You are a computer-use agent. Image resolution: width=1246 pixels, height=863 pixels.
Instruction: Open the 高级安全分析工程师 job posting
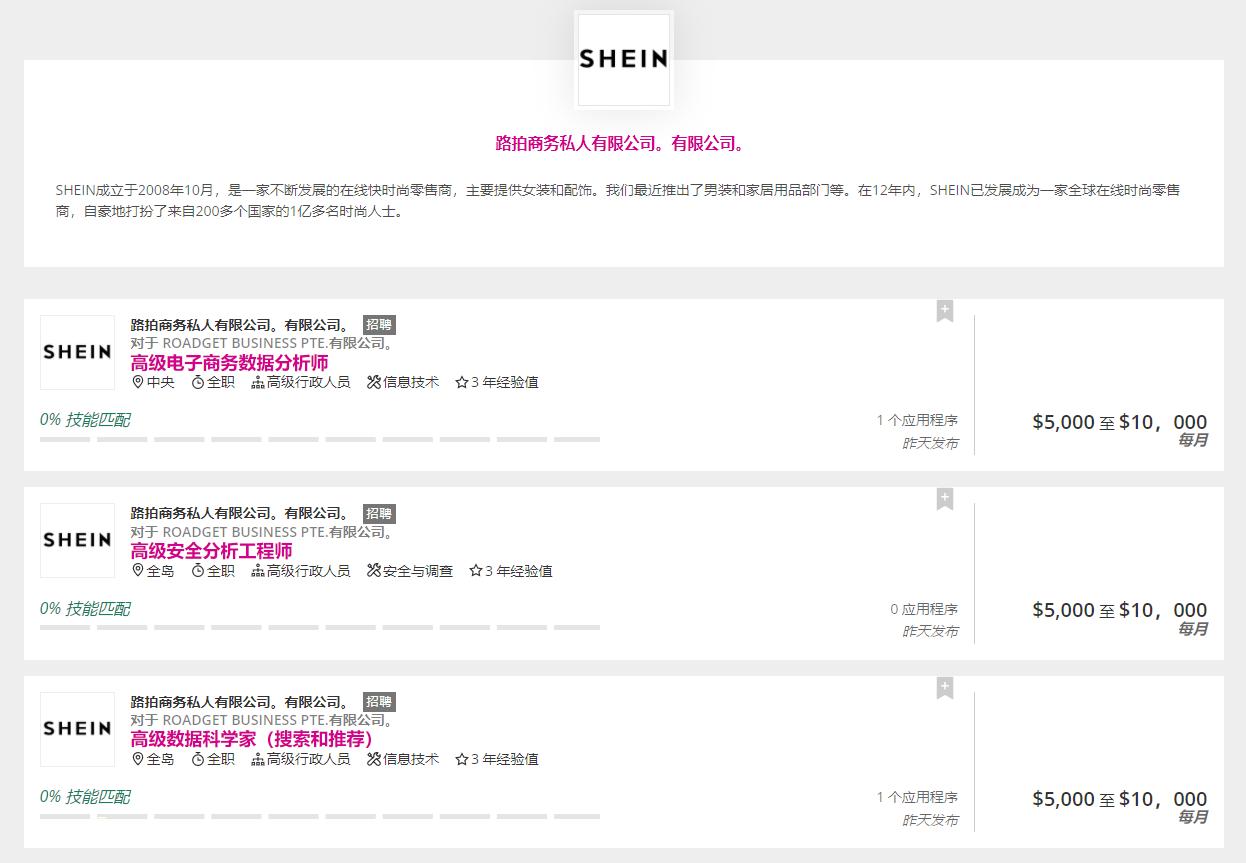(211, 551)
